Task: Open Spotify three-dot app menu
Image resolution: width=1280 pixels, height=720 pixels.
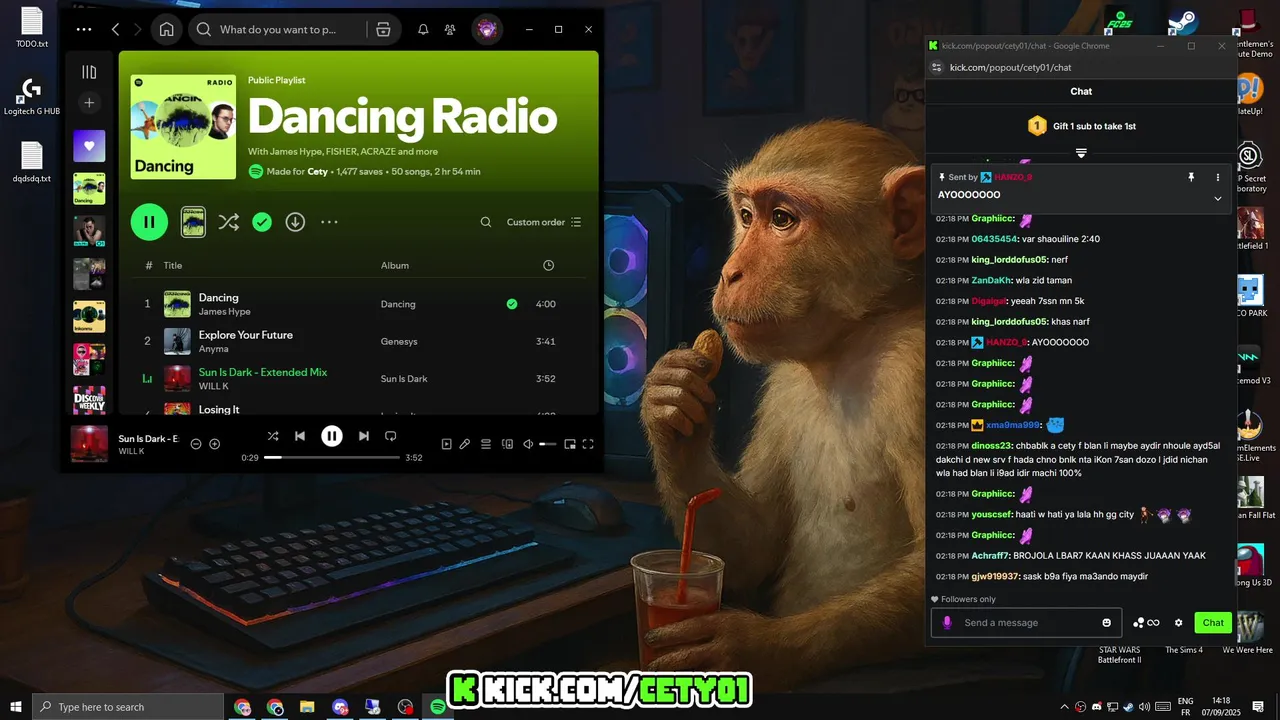Action: [x=84, y=29]
